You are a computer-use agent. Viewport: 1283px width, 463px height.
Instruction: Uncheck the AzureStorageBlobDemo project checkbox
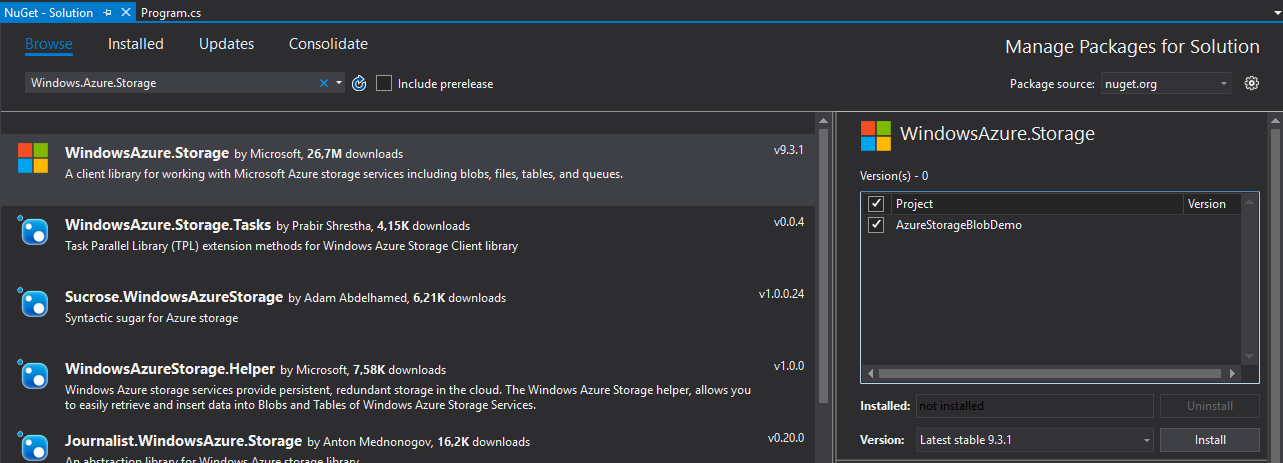877,225
